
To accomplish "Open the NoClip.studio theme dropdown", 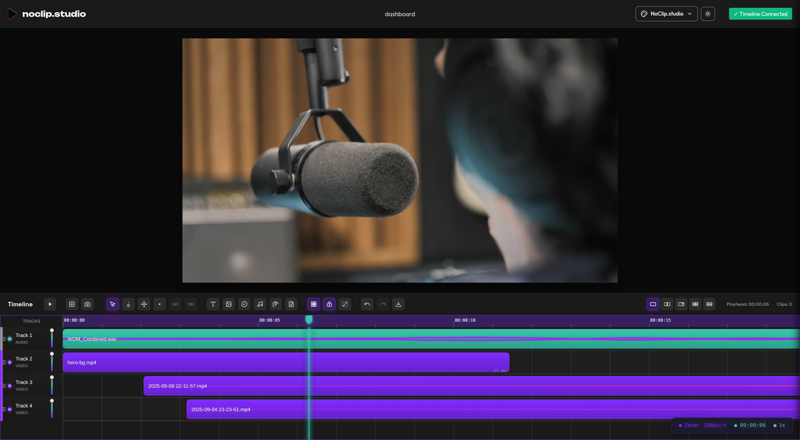I will (x=666, y=14).
